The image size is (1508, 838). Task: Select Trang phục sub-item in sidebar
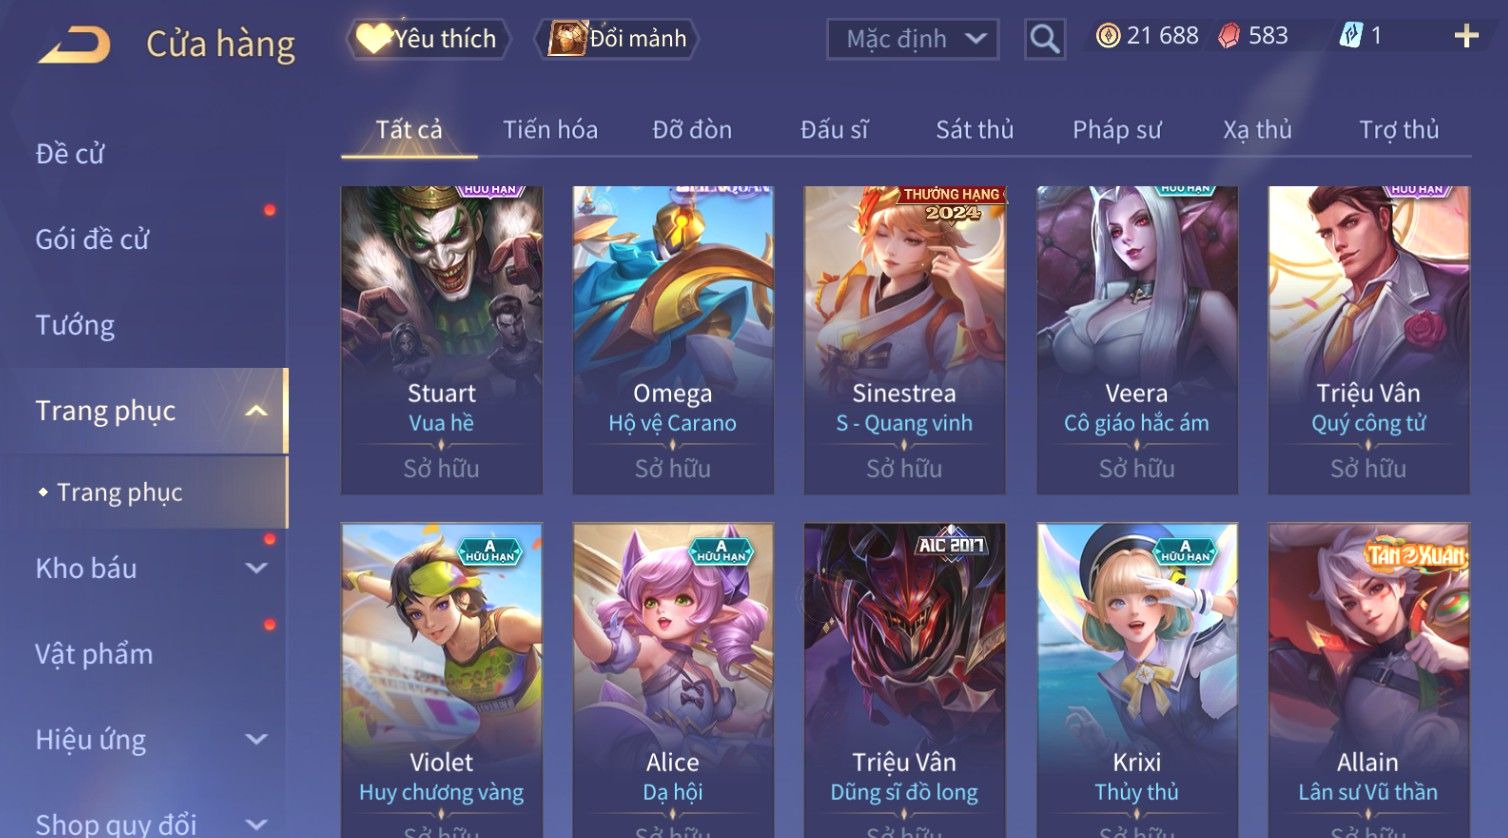119,492
